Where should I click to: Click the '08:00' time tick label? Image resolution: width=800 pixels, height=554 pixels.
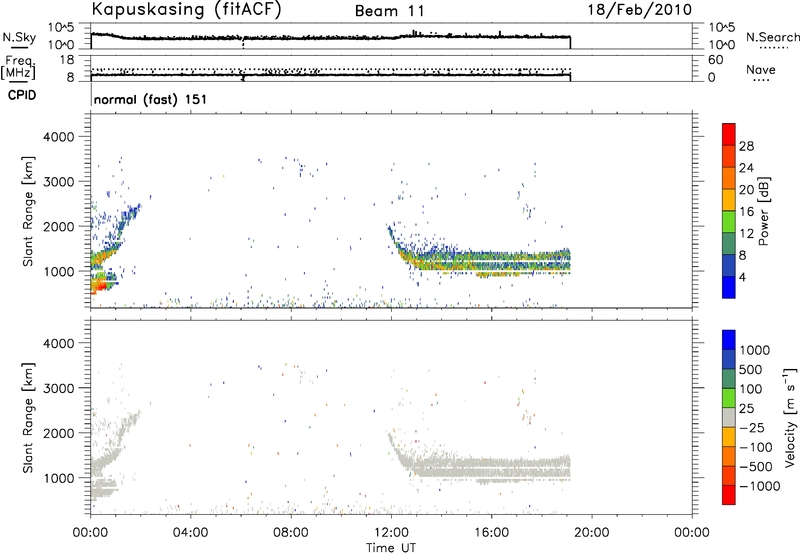point(291,533)
